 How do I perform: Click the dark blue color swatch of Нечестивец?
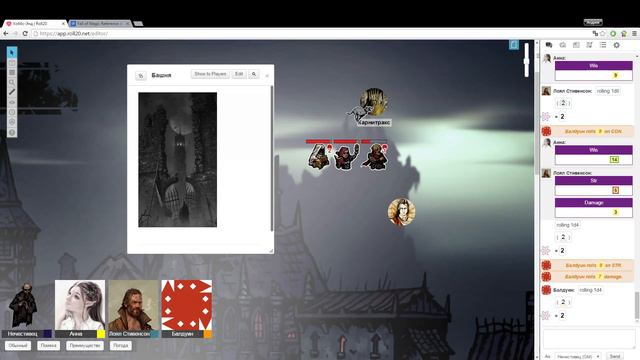click(x=47, y=334)
